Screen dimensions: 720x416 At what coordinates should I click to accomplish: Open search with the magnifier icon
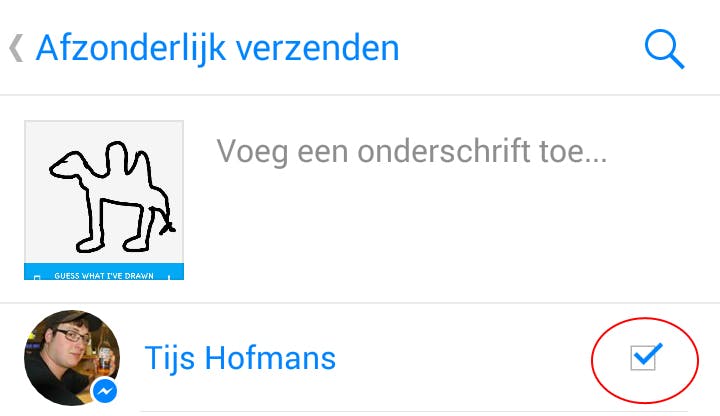(x=664, y=49)
